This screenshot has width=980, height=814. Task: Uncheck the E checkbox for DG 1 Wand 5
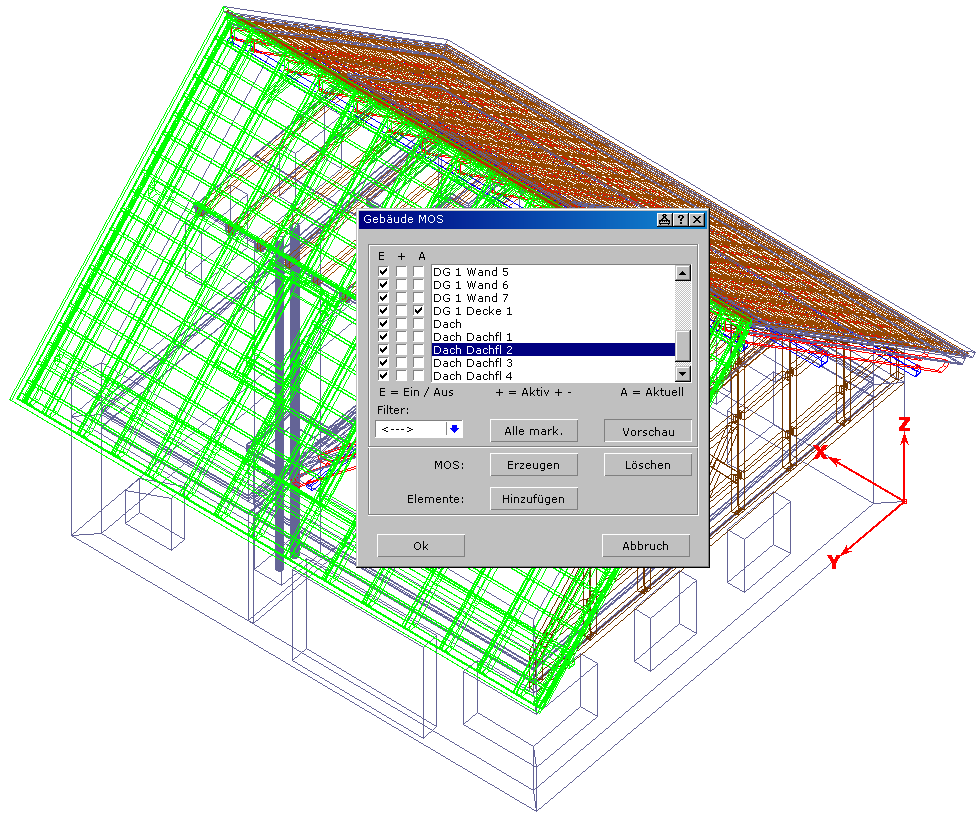click(x=383, y=272)
